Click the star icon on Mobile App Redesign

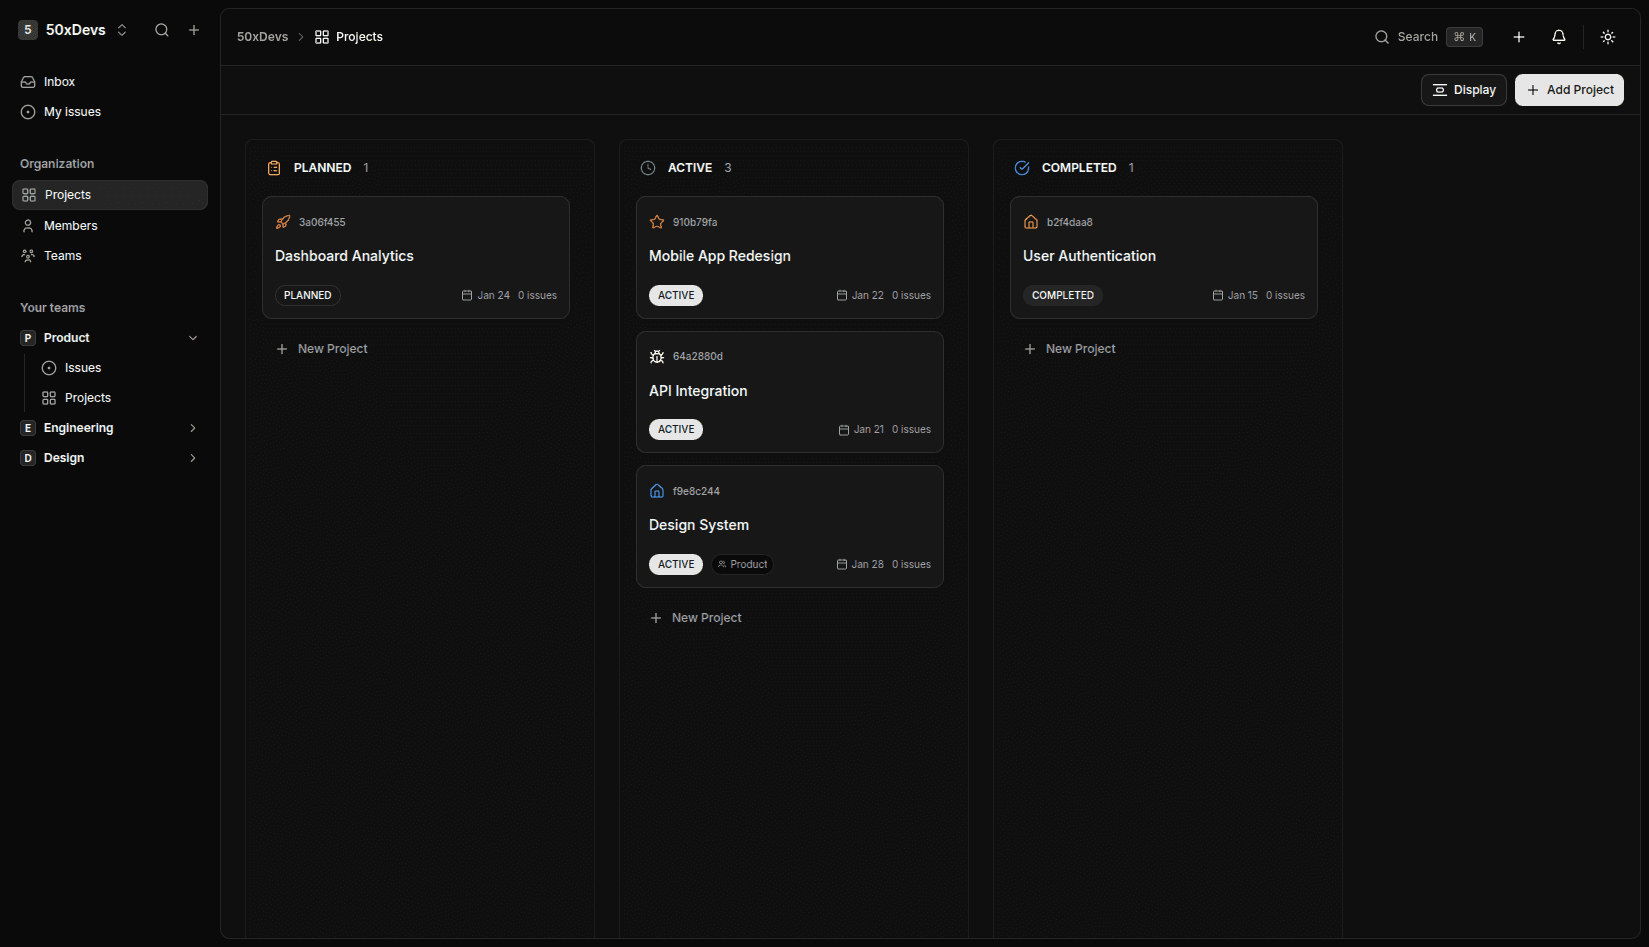[656, 221]
